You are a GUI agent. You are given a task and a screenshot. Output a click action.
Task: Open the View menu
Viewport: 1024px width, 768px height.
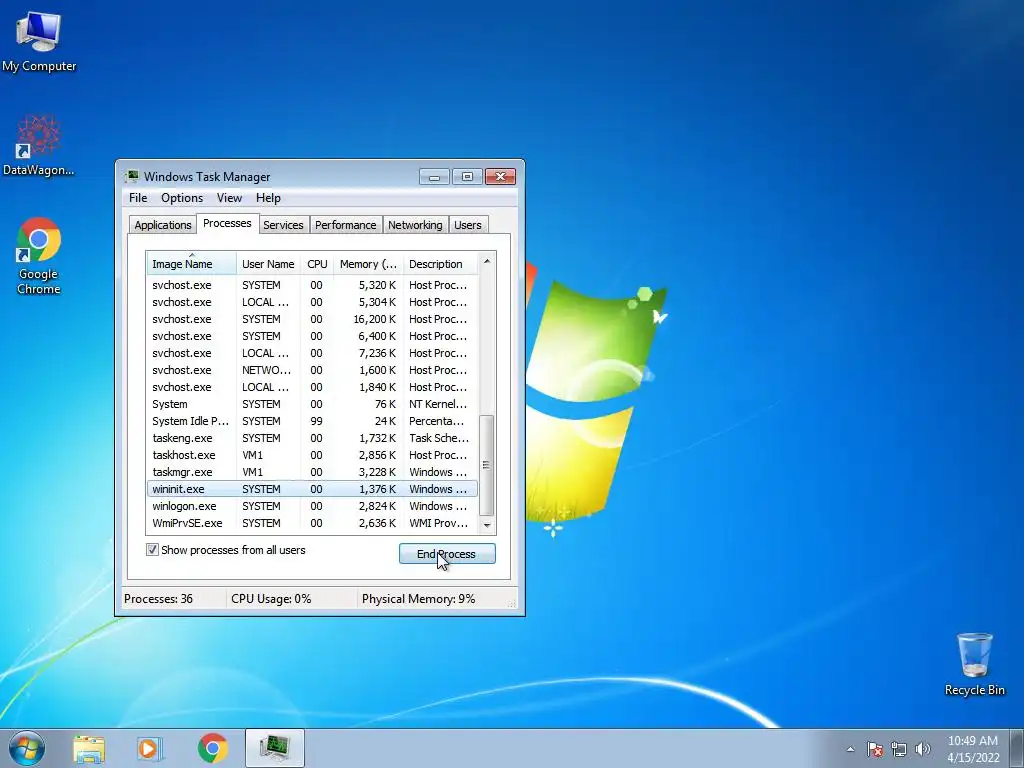(x=229, y=198)
